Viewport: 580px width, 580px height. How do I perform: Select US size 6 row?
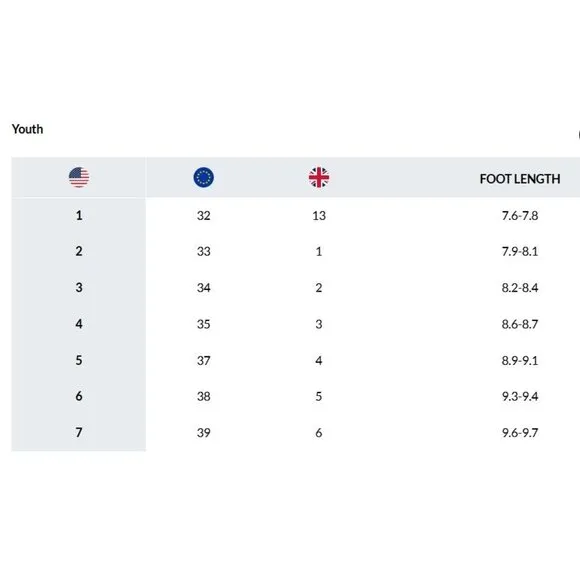(x=296, y=397)
